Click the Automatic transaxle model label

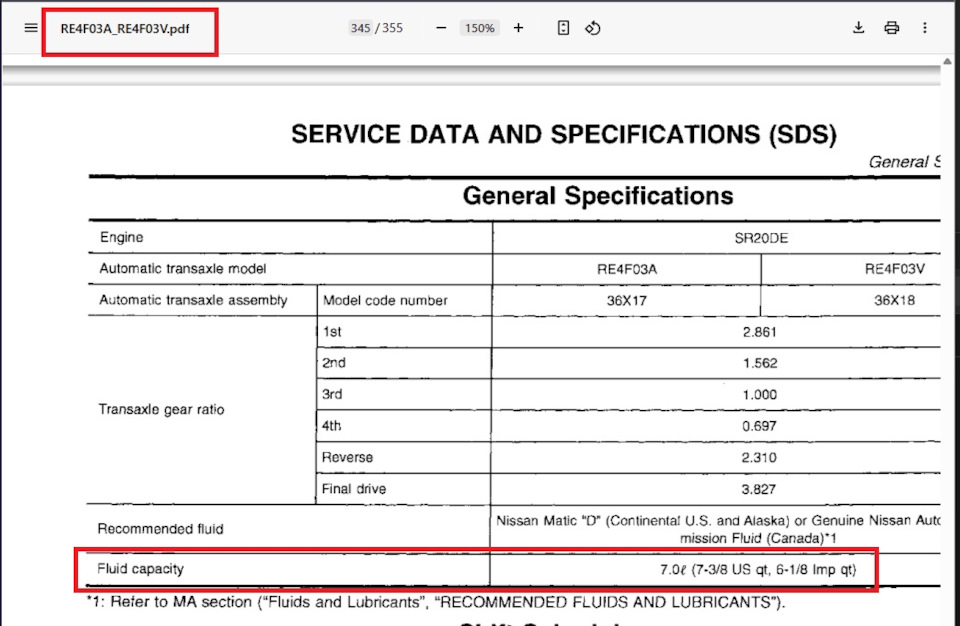click(182, 268)
